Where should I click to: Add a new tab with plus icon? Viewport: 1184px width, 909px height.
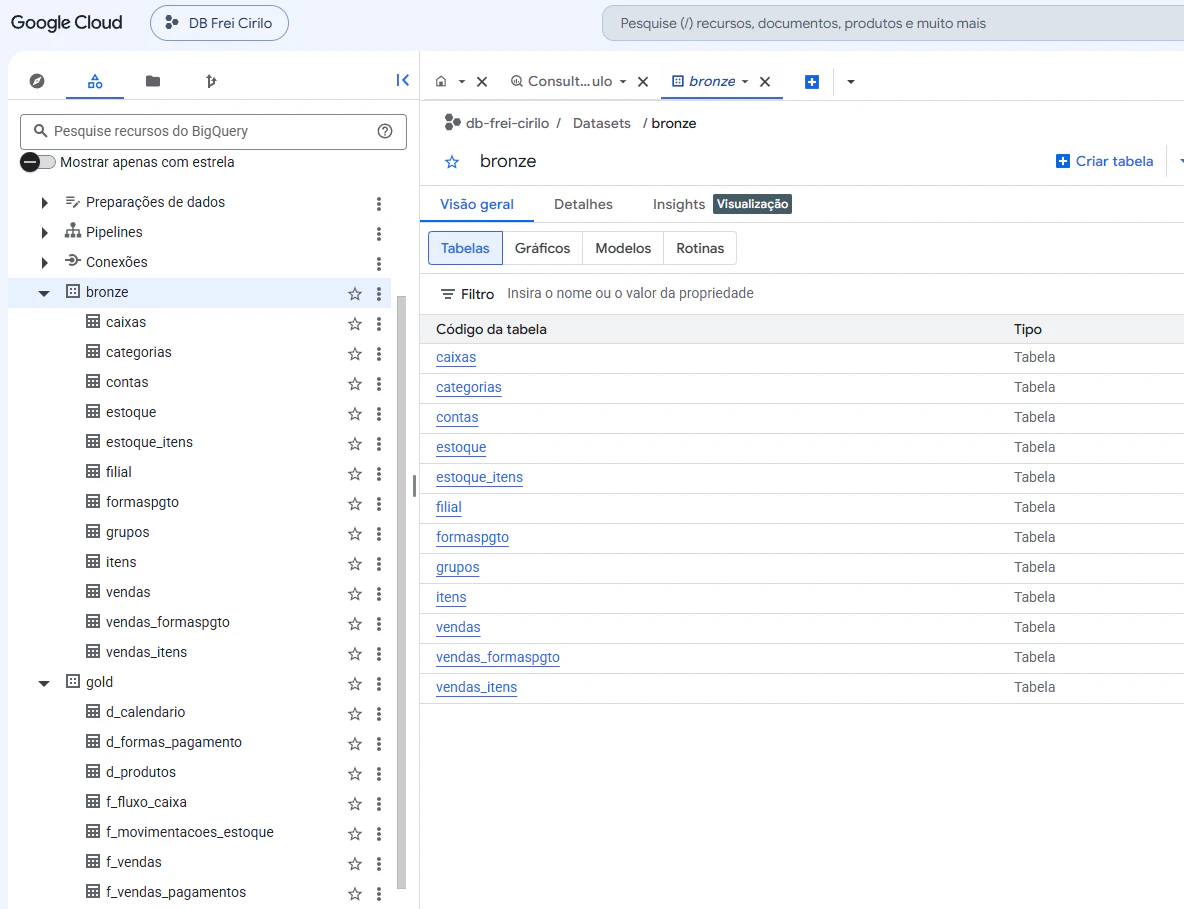click(812, 82)
